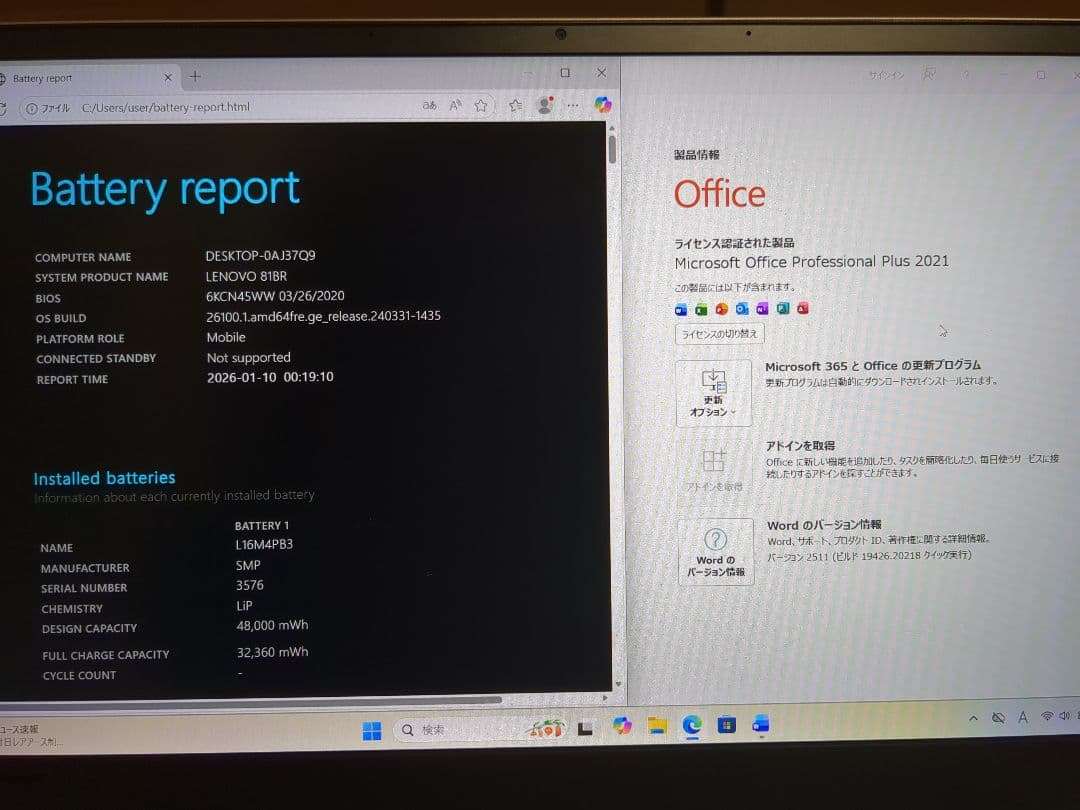This screenshot has width=1080, height=810.
Task: Click the translate icon in address bar
Action: coord(430,105)
